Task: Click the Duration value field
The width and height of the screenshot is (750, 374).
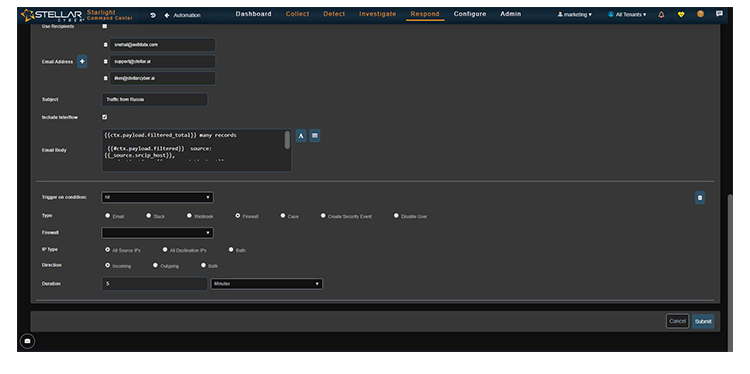Action: click(x=155, y=284)
